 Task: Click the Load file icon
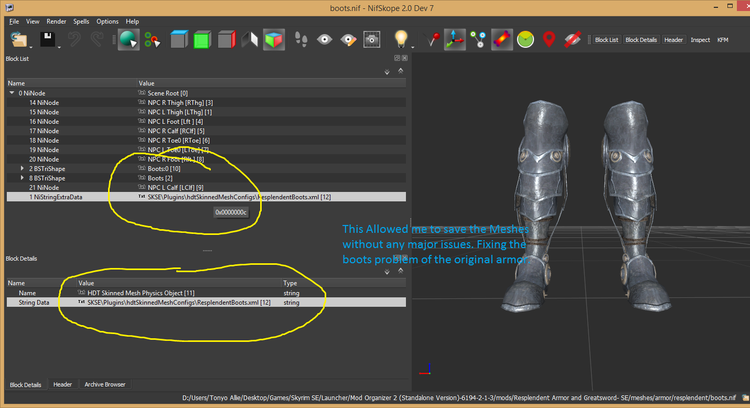(19, 40)
